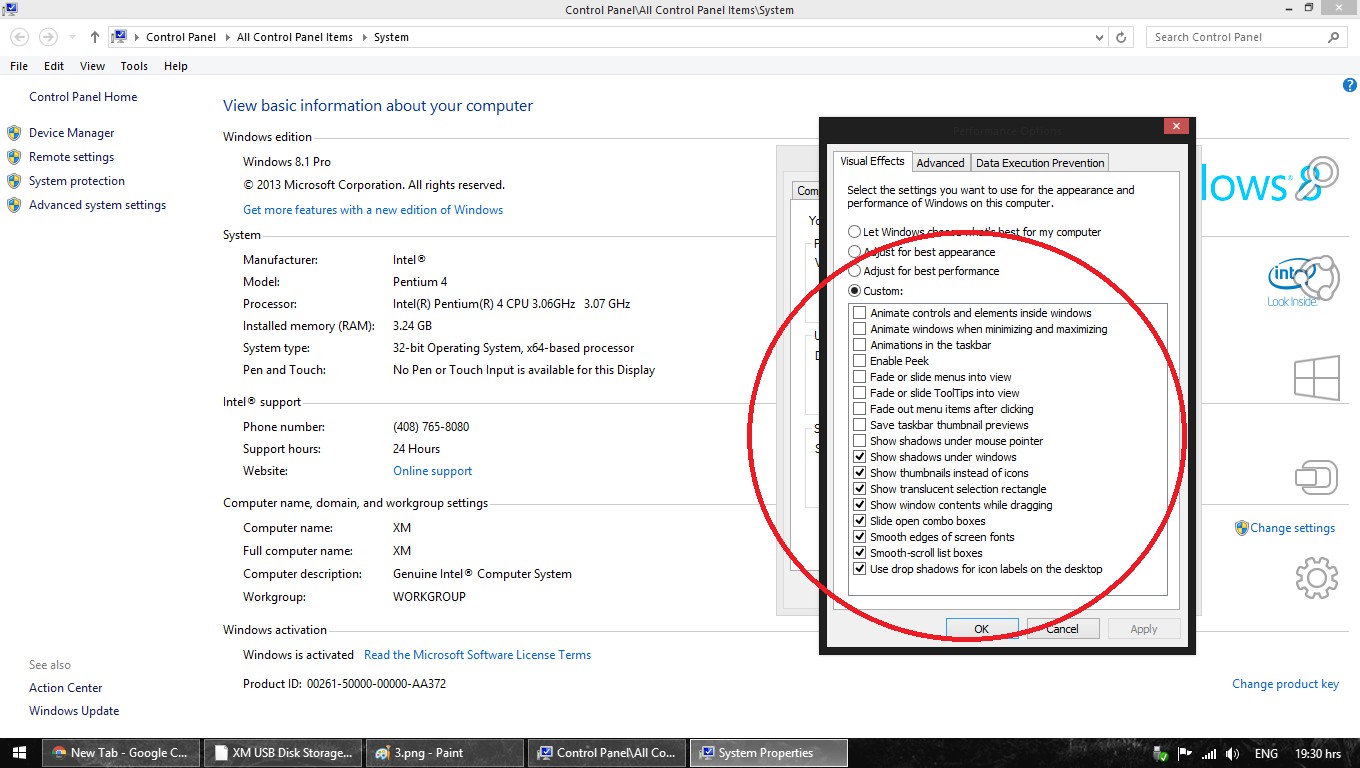Switch to the 3.png Paint taskbar item
This screenshot has width=1360, height=768.
click(x=445, y=753)
